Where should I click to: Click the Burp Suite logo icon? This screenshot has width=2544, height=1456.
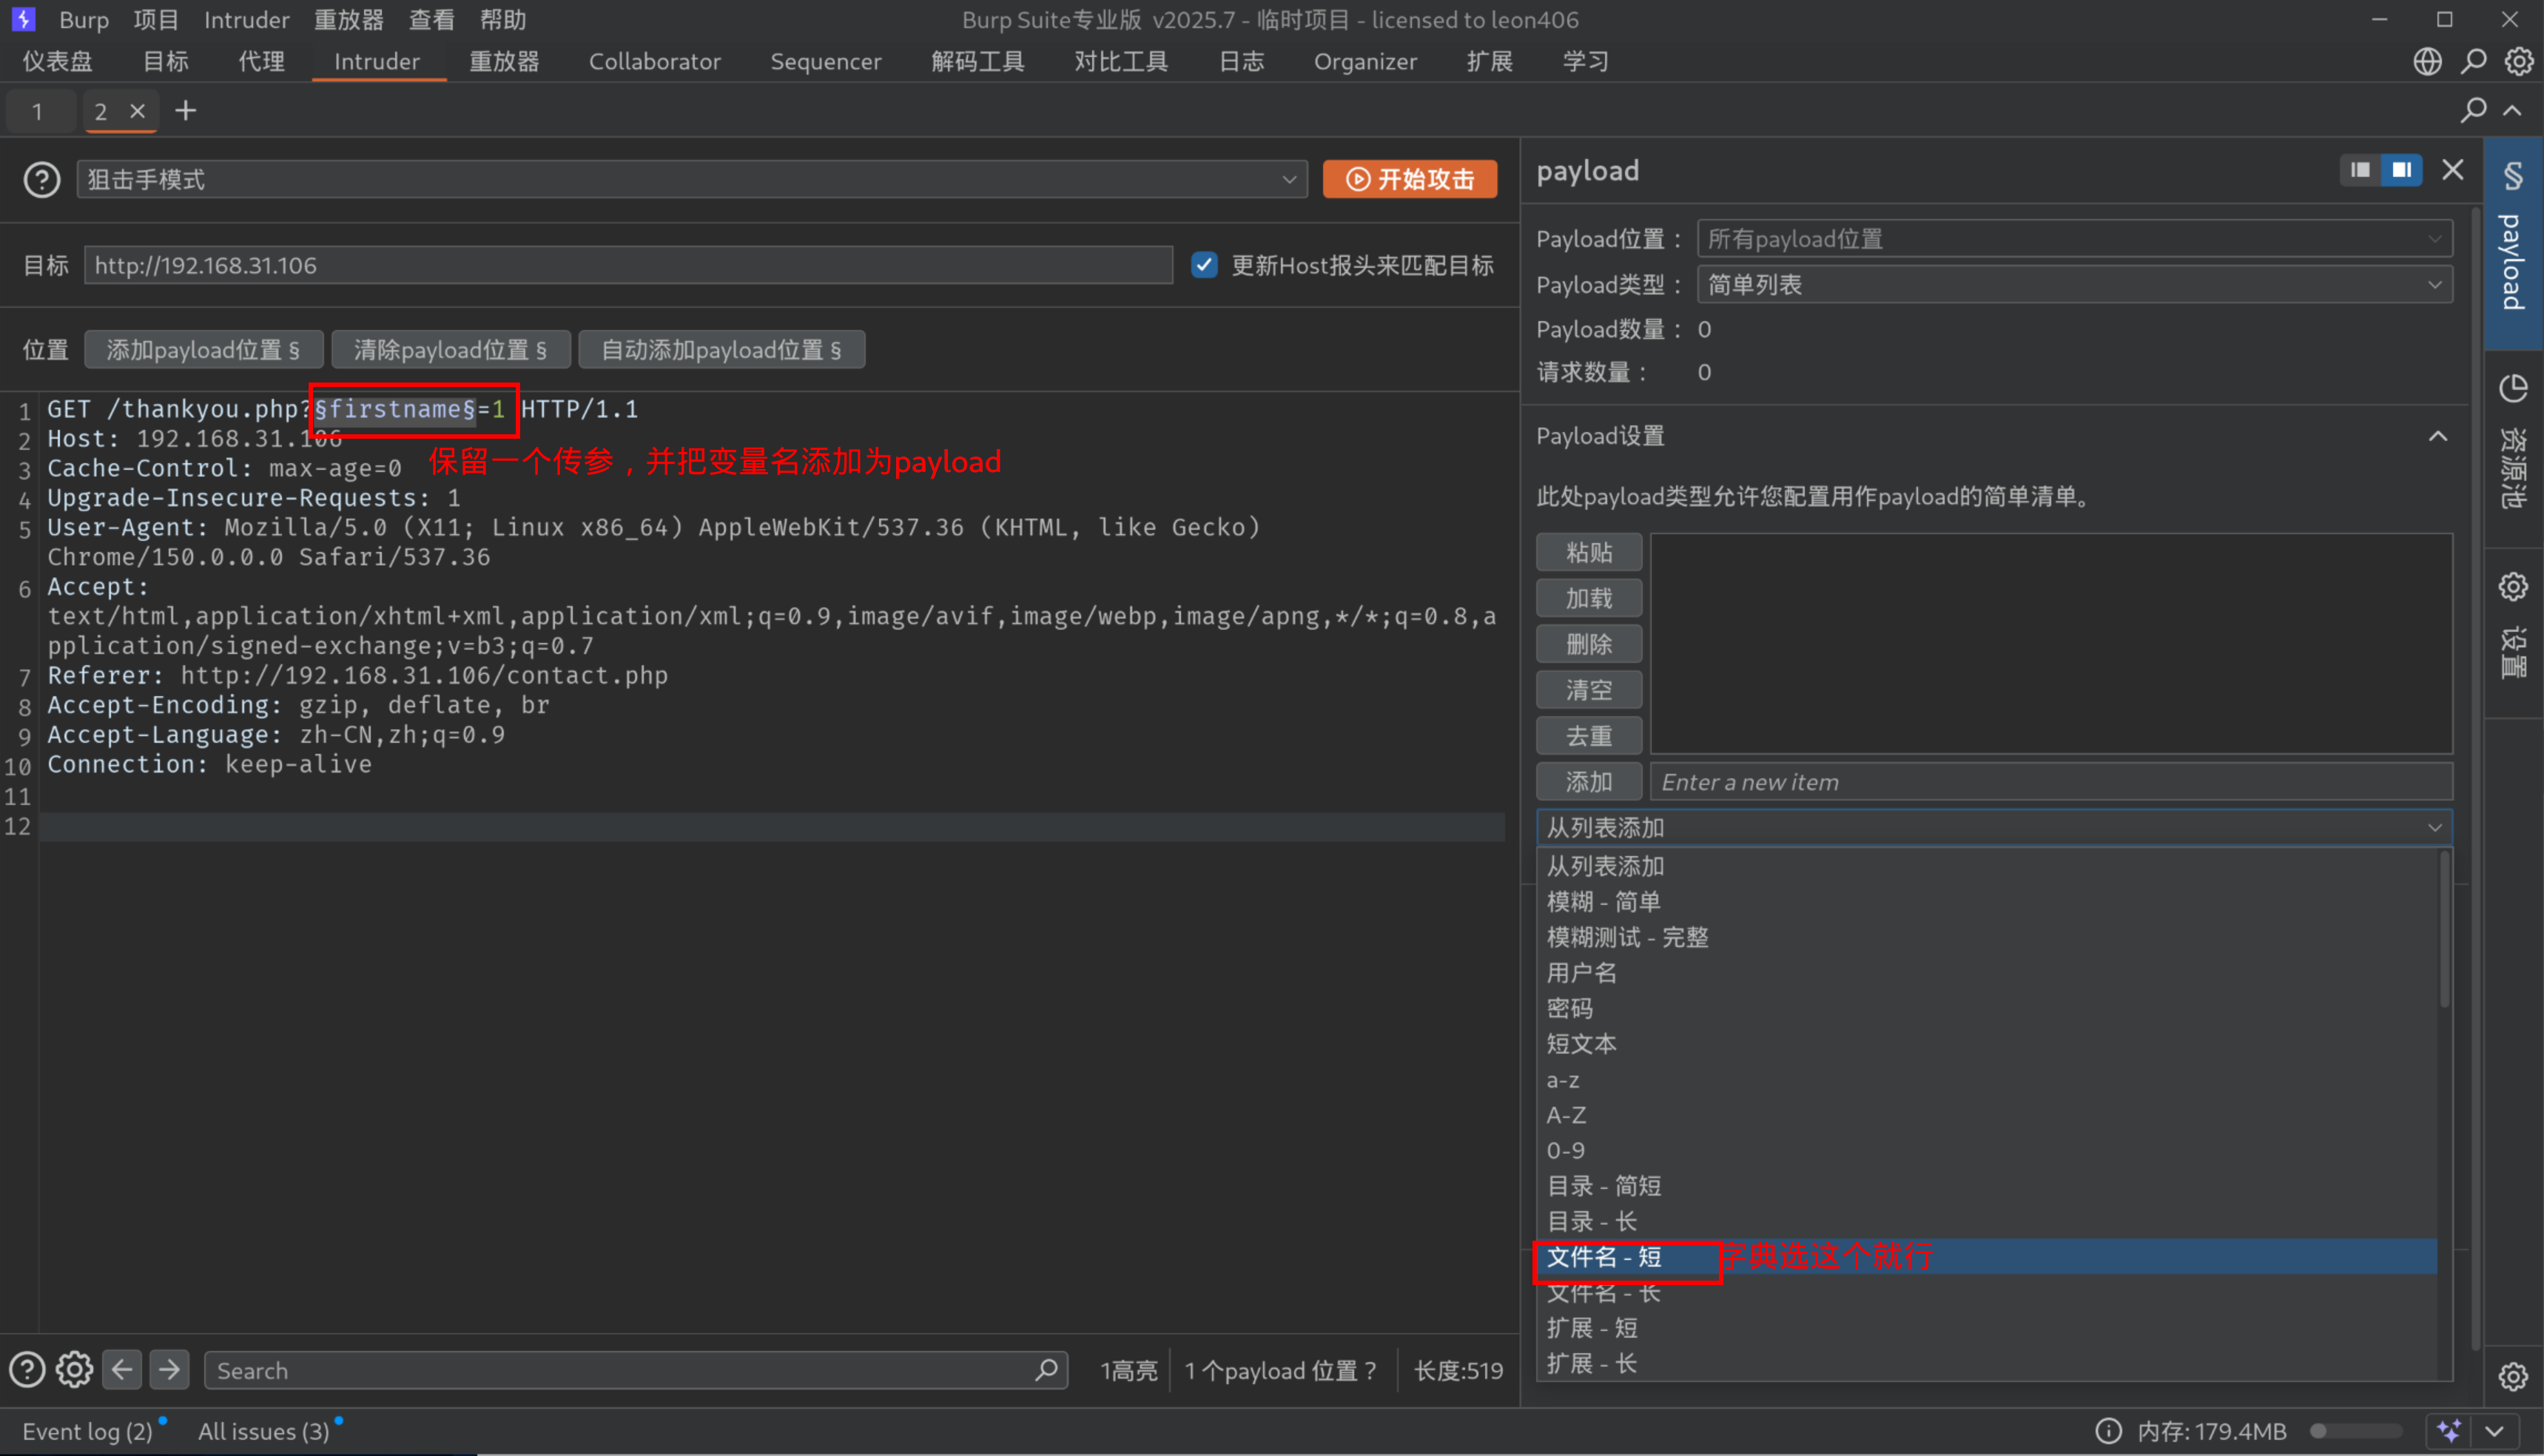pos(23,19)
